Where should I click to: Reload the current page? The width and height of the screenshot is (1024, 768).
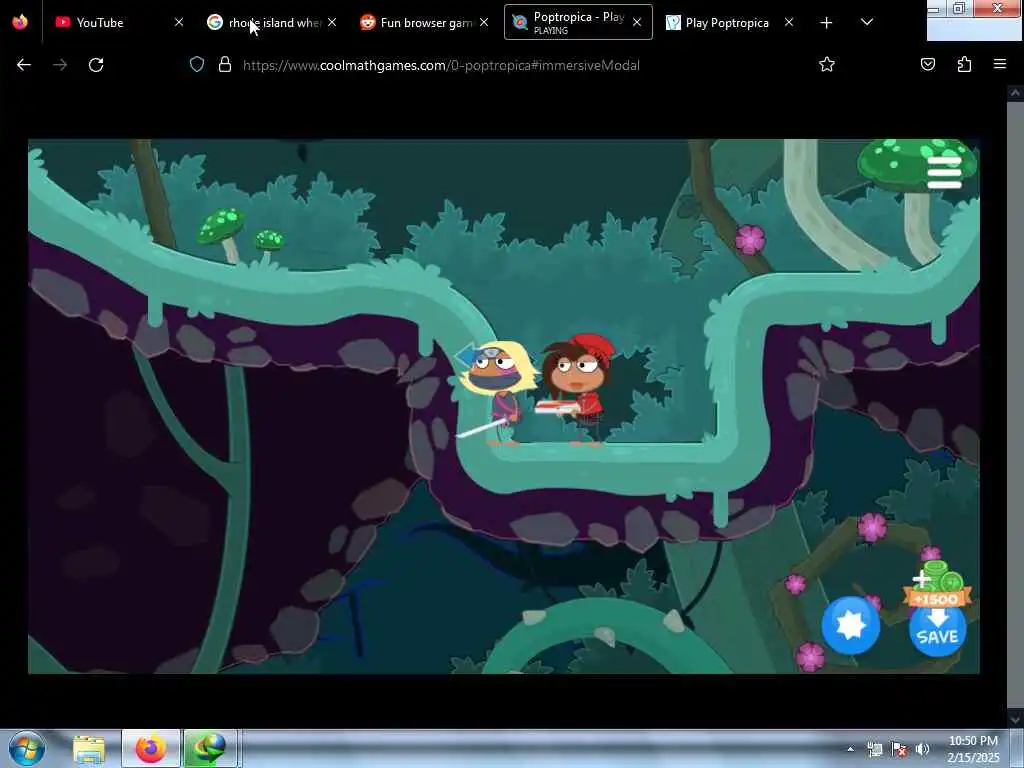[x=96, y=65]
